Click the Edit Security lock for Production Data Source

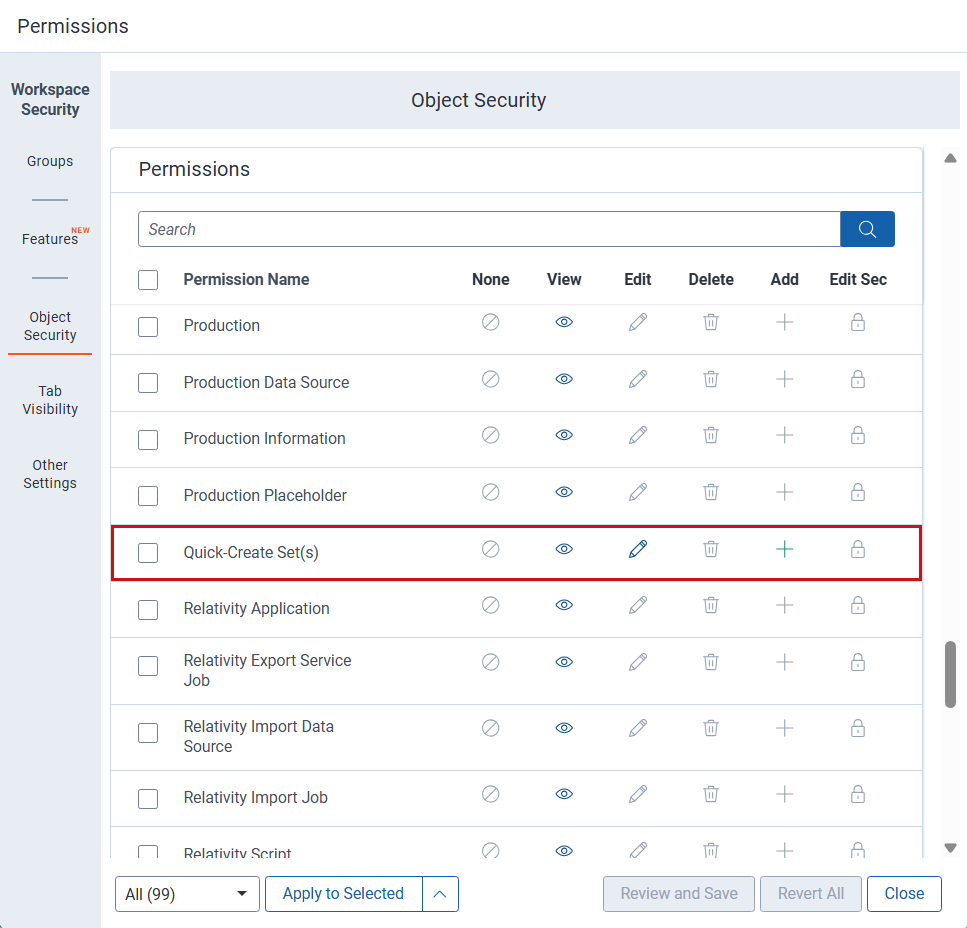[857, 379]
